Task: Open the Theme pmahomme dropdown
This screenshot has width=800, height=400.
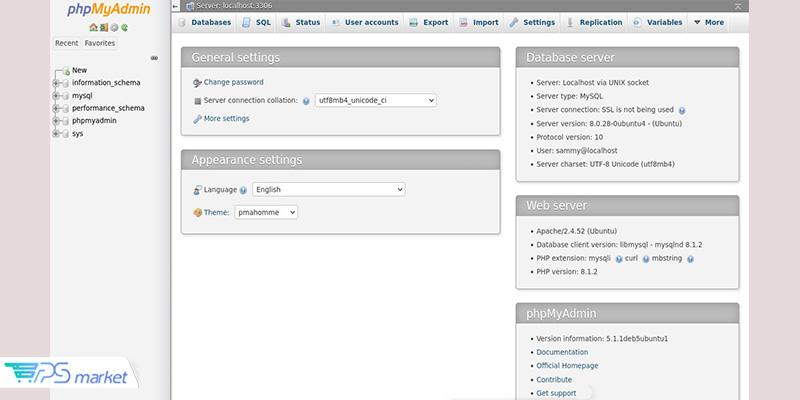Action: tap(266, 212)
